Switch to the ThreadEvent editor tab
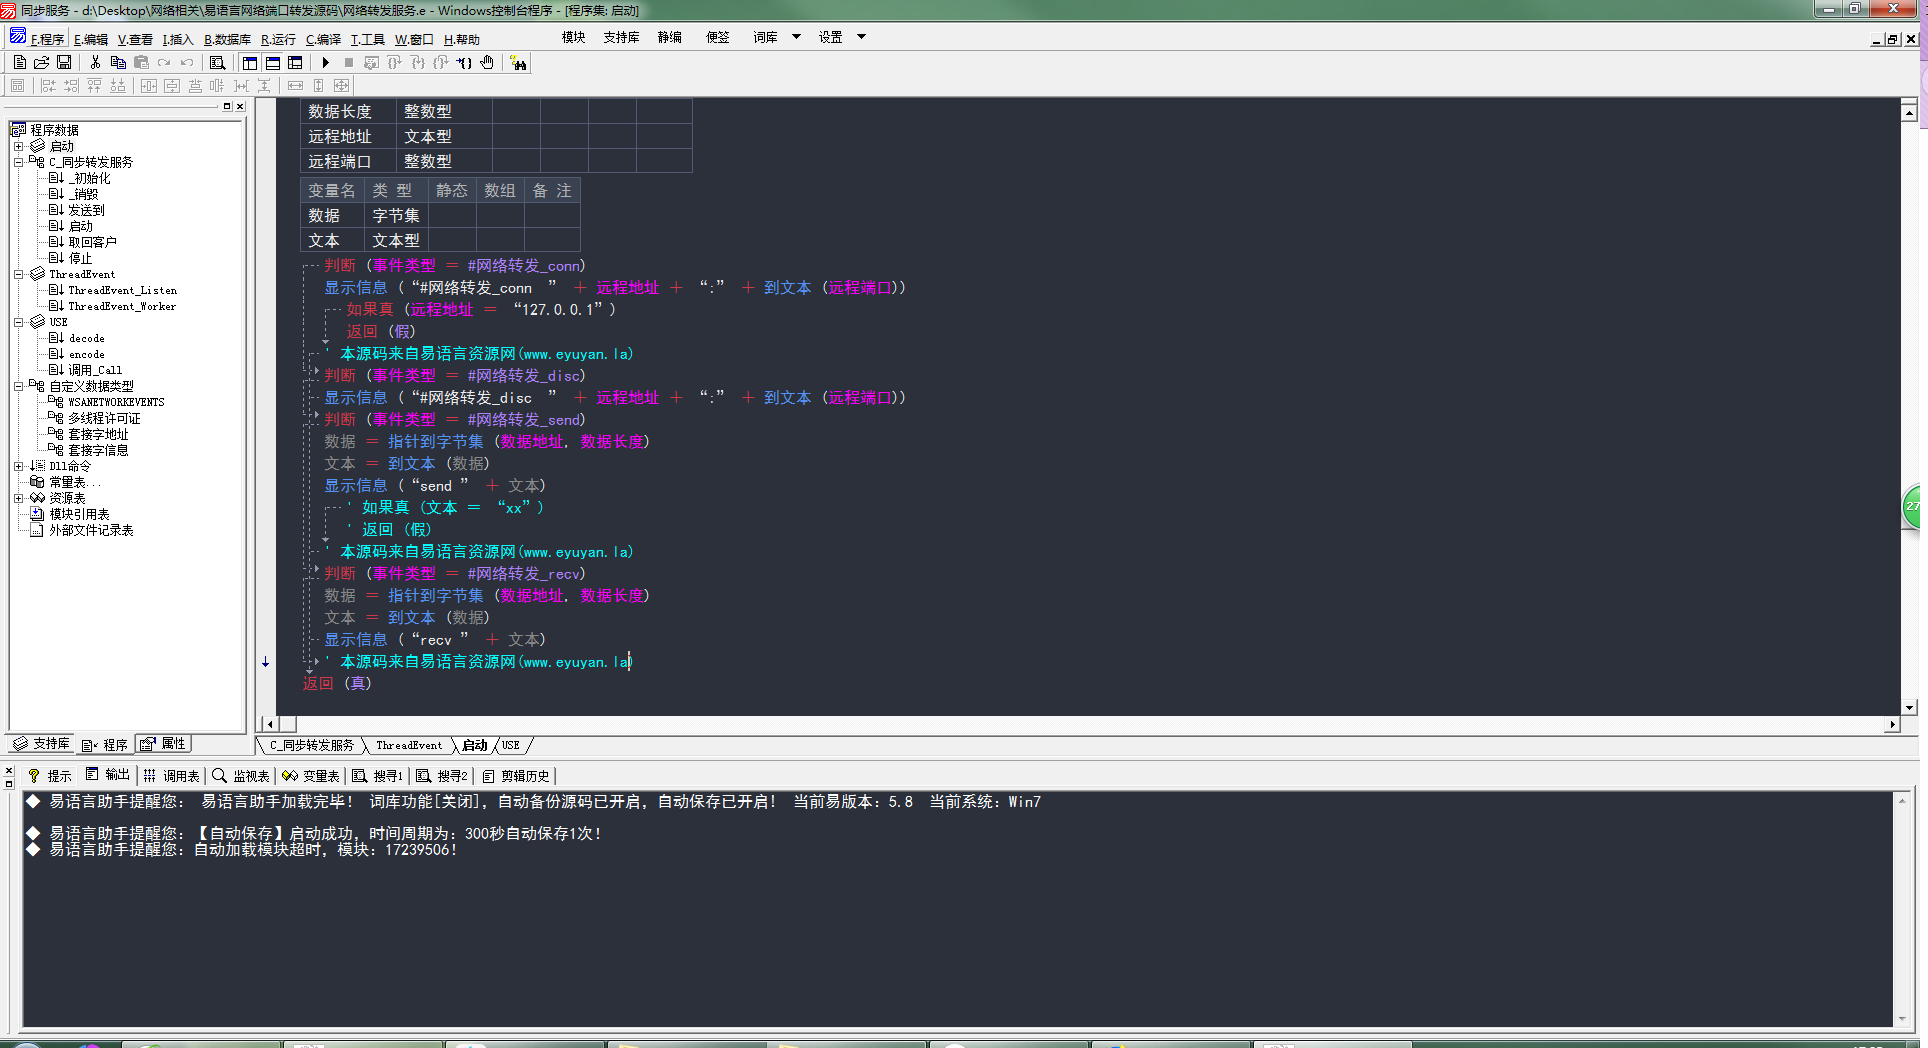1928x1048 pixels. [408, 746]
